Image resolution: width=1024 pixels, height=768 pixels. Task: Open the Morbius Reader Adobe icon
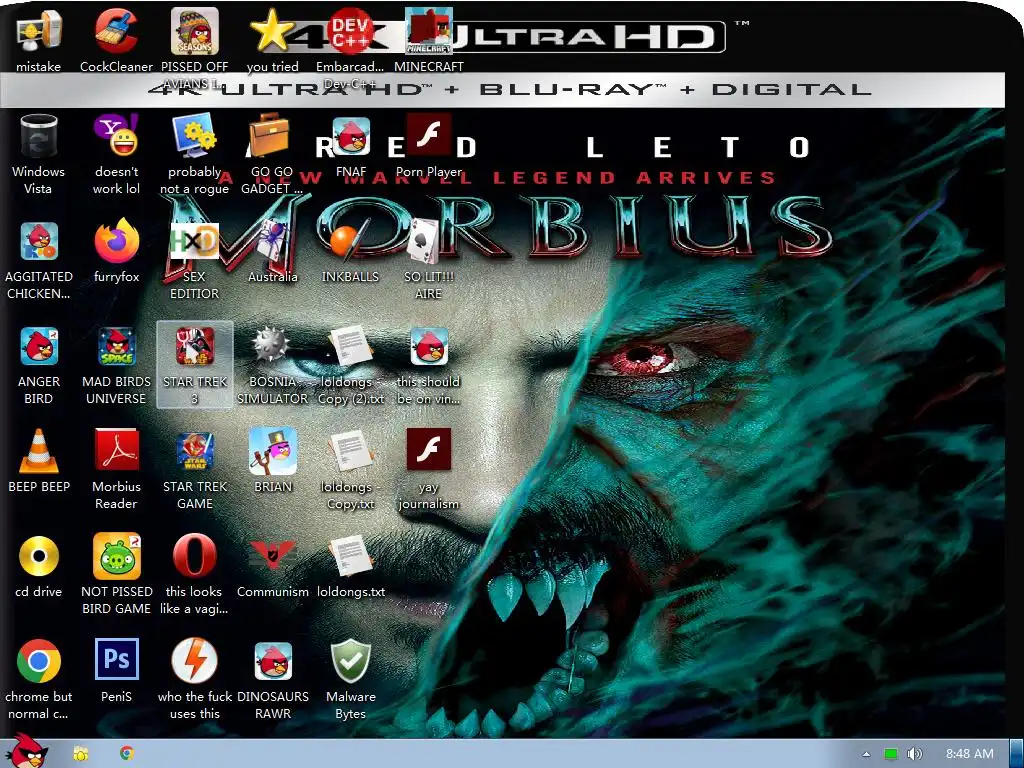click(116, 449)
